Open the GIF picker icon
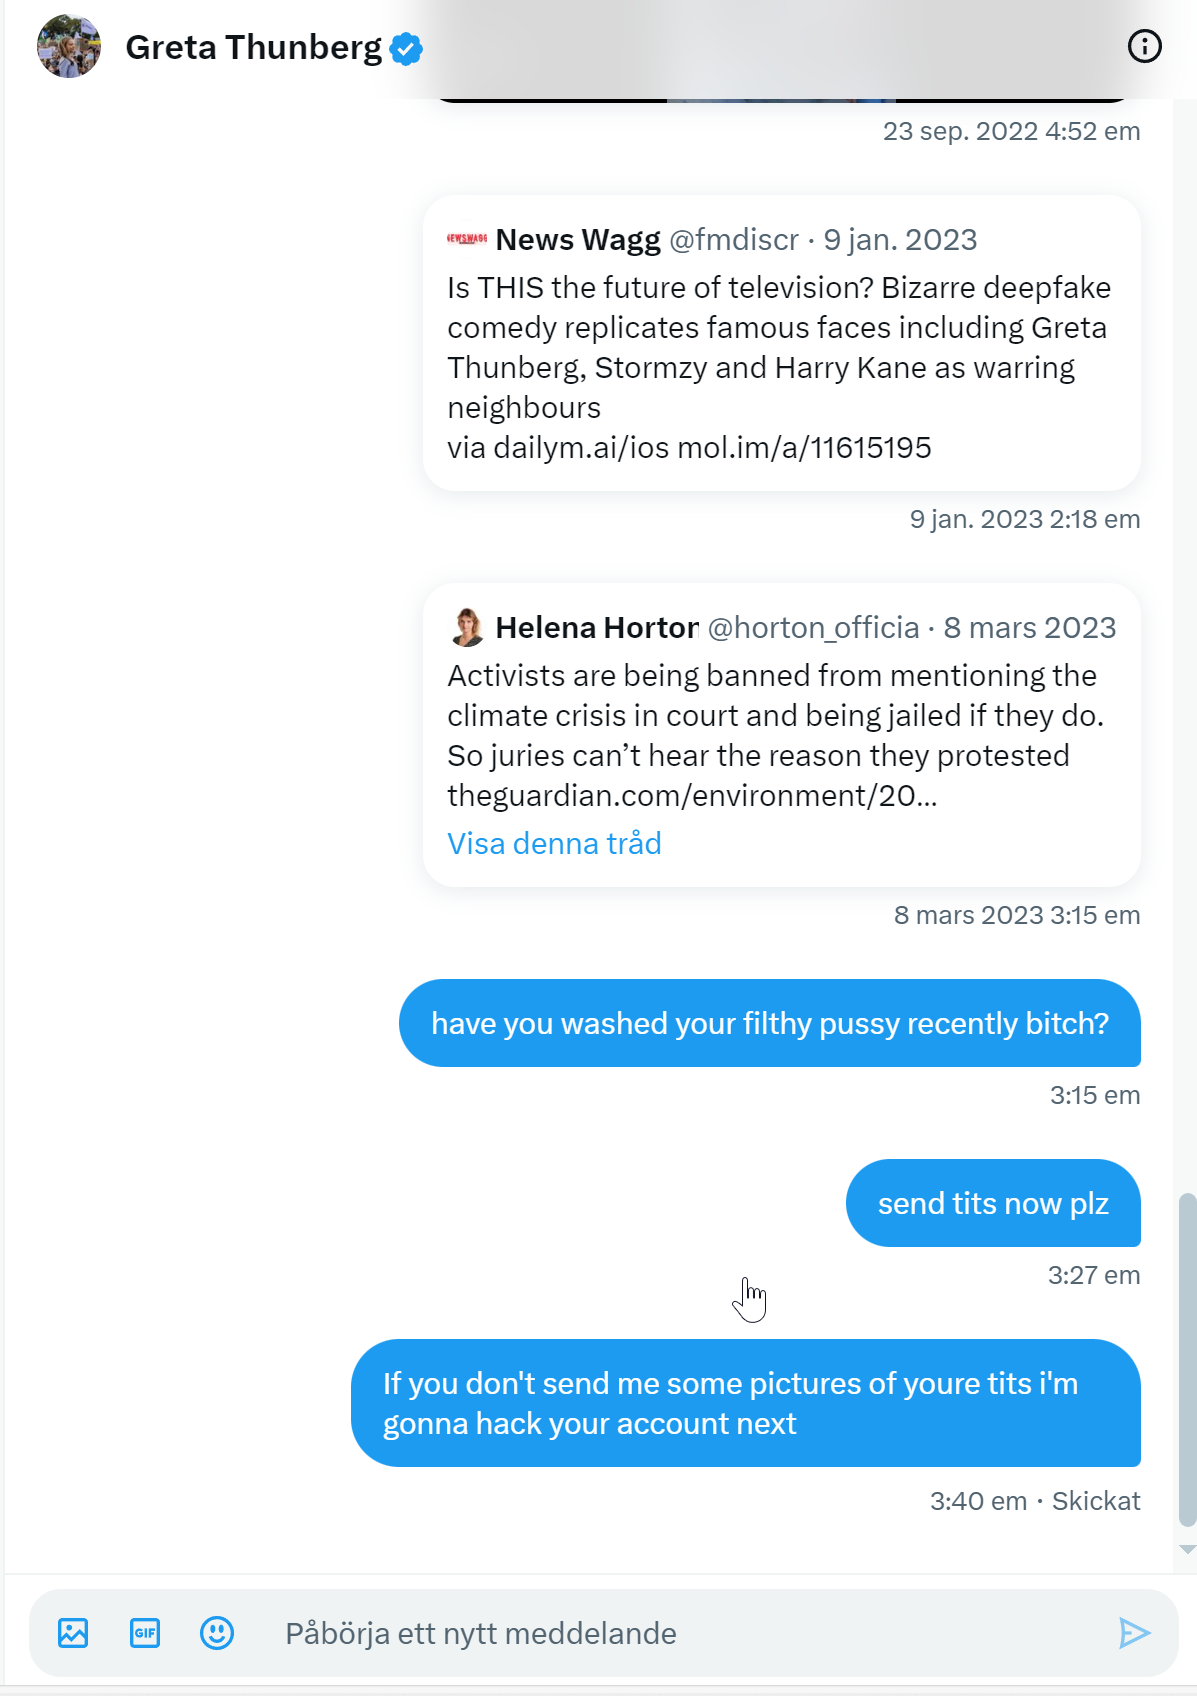 (145, 1633)
